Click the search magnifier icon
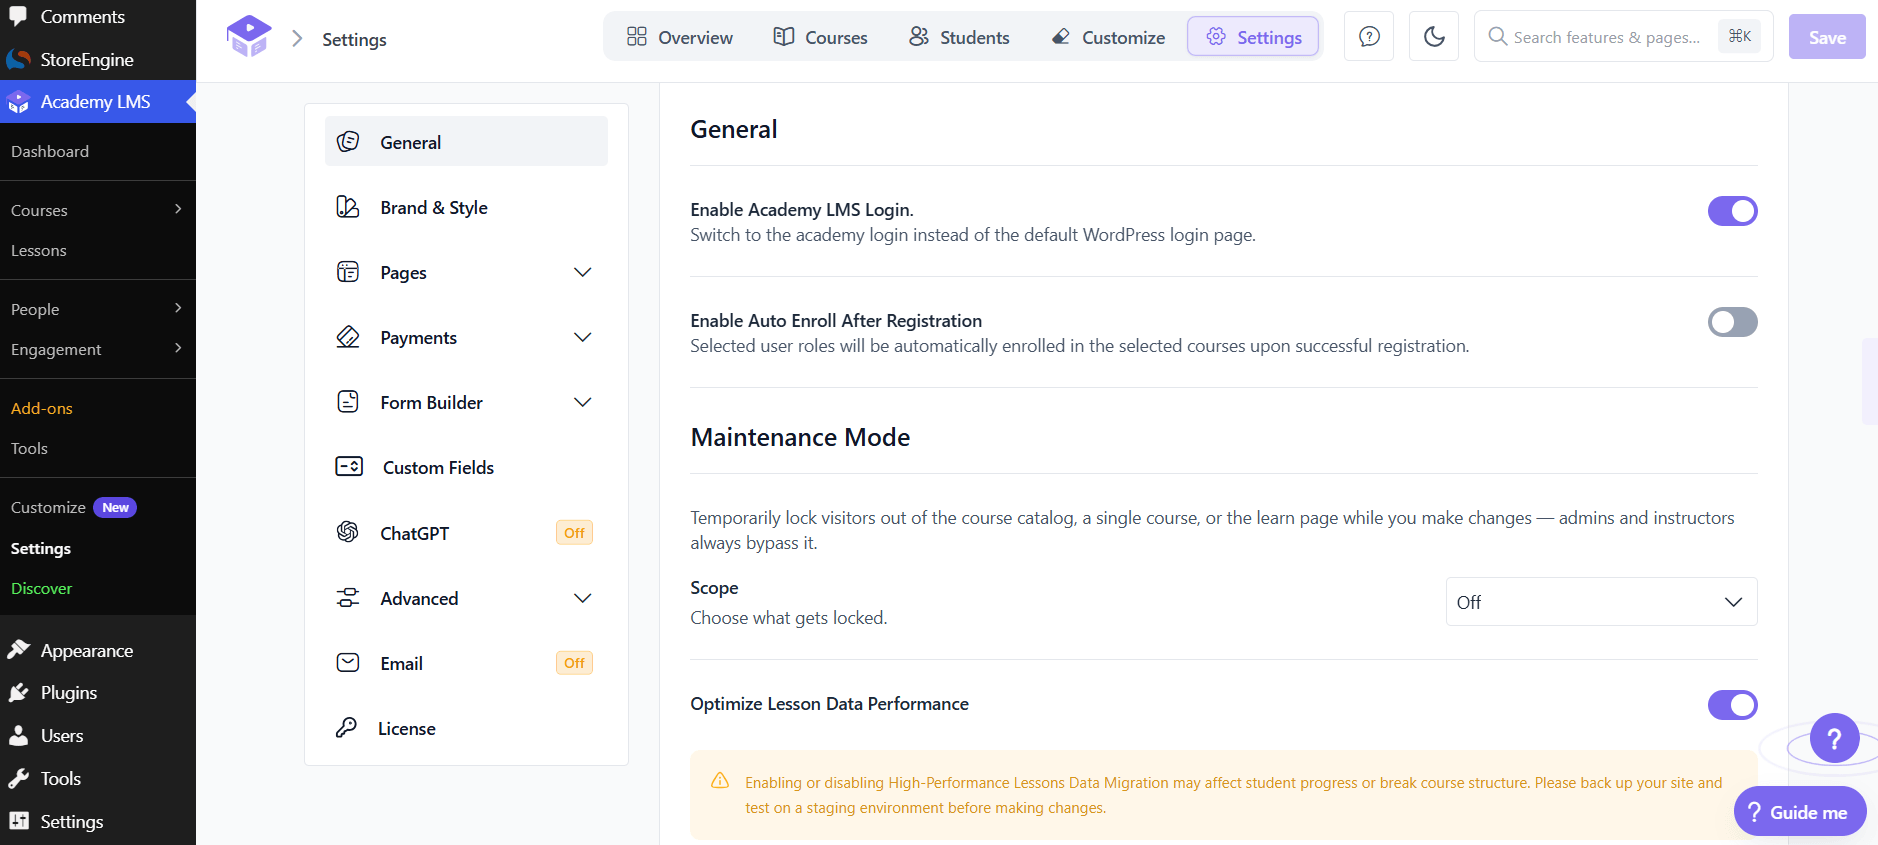The image size is (1878, 845). (1497, 37)
